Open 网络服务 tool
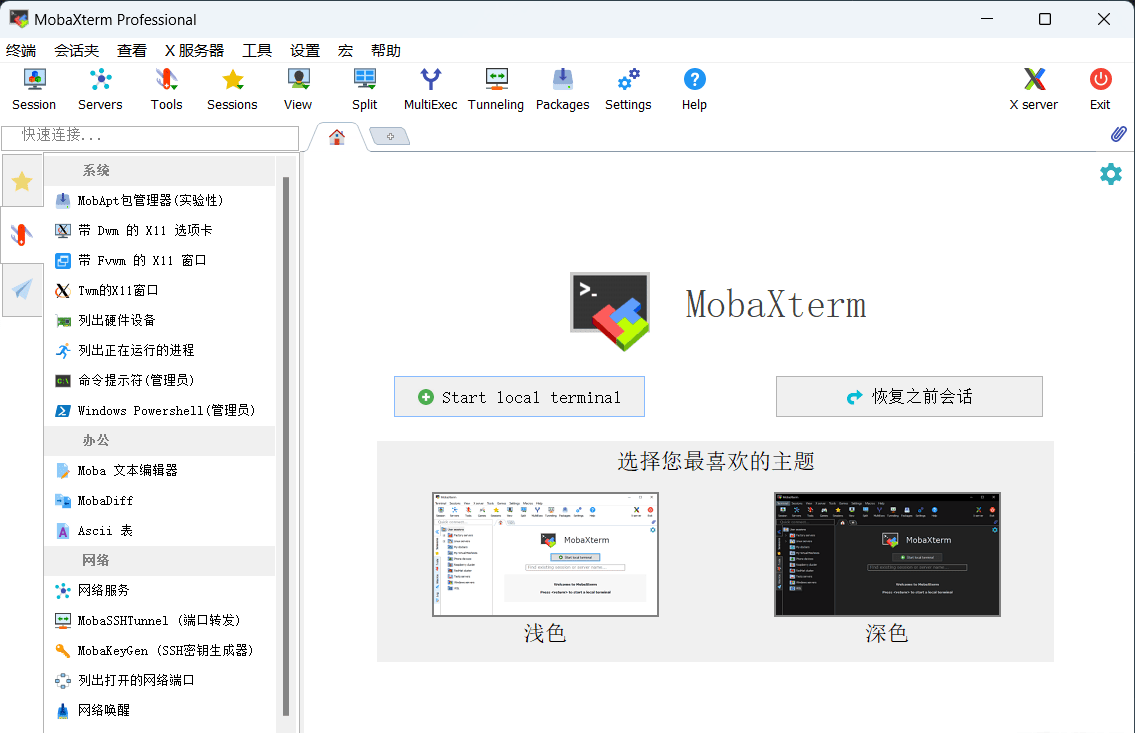Image resolution: width=1135 pixels, height=733 pixels. 159,590
